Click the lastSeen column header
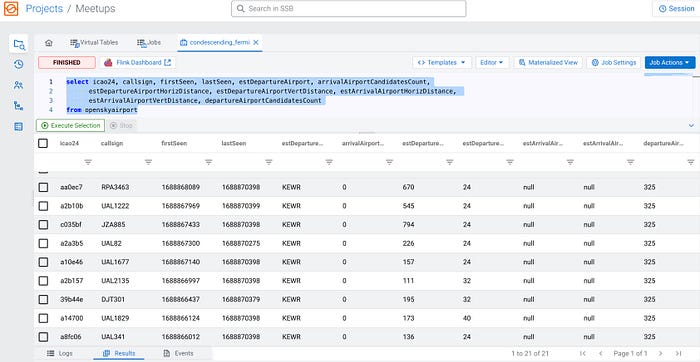Image resolution: width=700 pixels, height=362 pixels. (234, 143)
